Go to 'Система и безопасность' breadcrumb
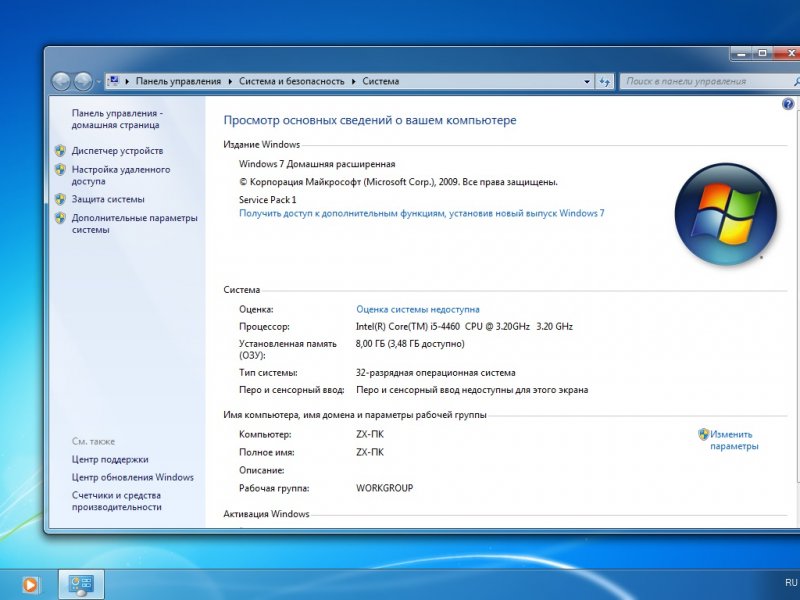This screenshot has height=600, width=800. [291, 81]
